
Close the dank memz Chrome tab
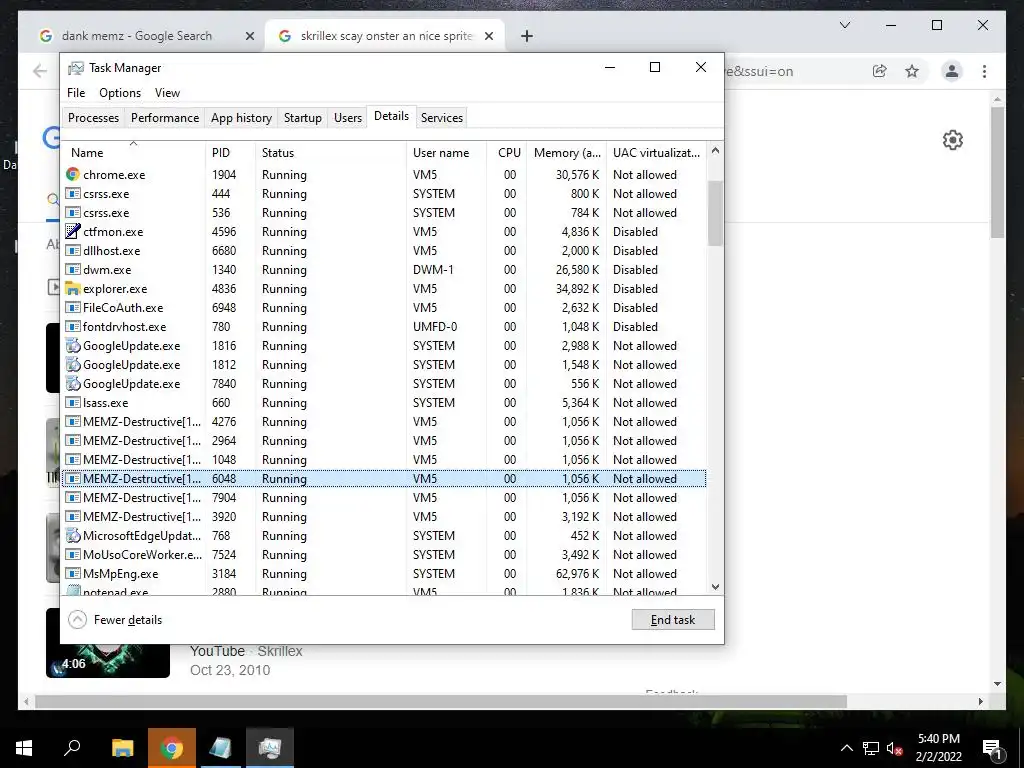(x=249, y=36)
